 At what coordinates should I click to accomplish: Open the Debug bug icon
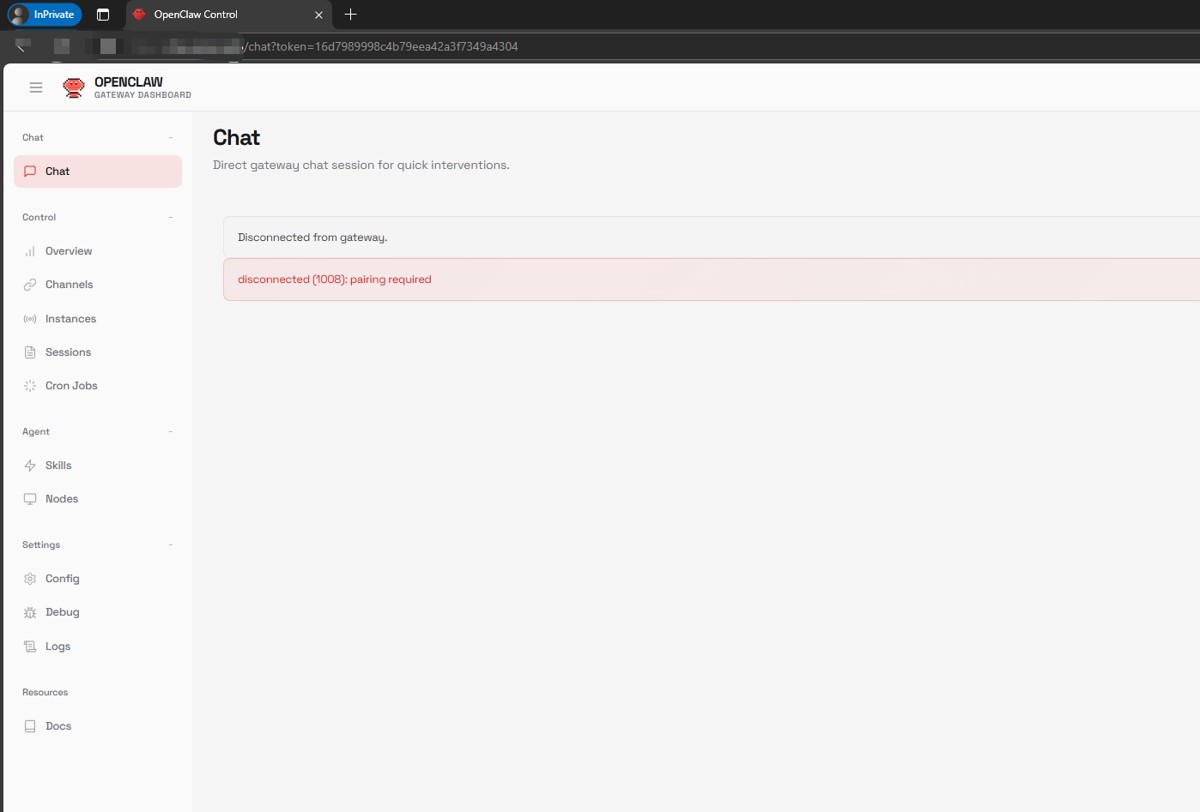(30, 612)
